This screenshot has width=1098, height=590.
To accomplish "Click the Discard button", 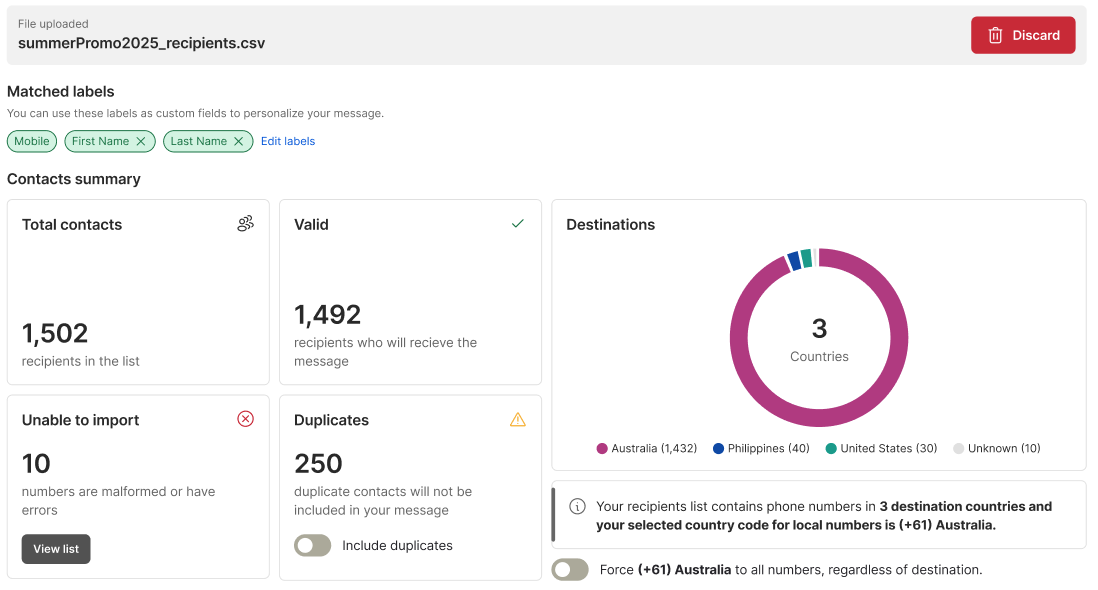I will tap(1022, 35).
